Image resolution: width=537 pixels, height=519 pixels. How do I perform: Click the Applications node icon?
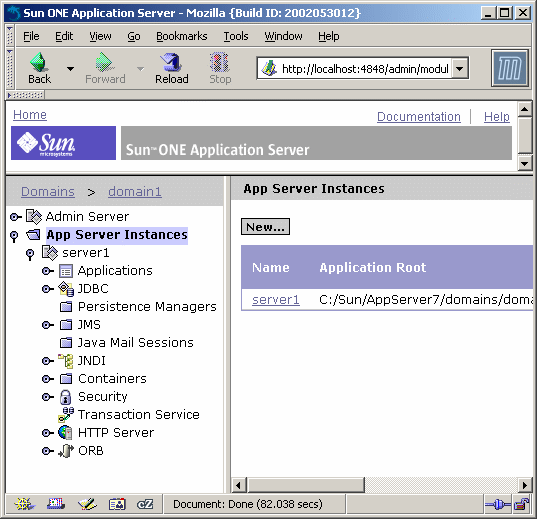66,271
